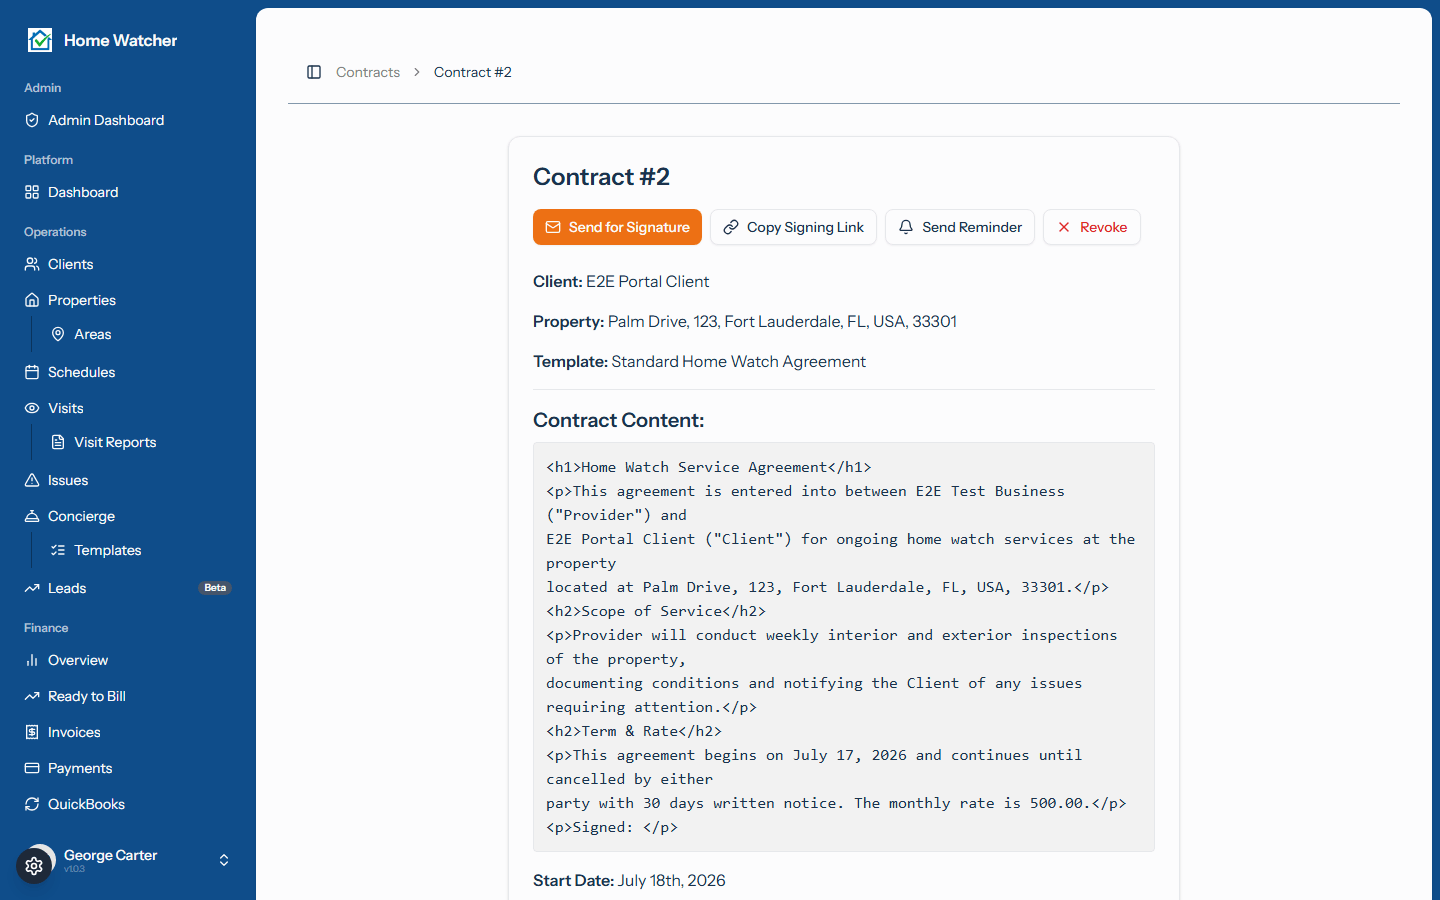Send the contract for signature

coord(617,227)
